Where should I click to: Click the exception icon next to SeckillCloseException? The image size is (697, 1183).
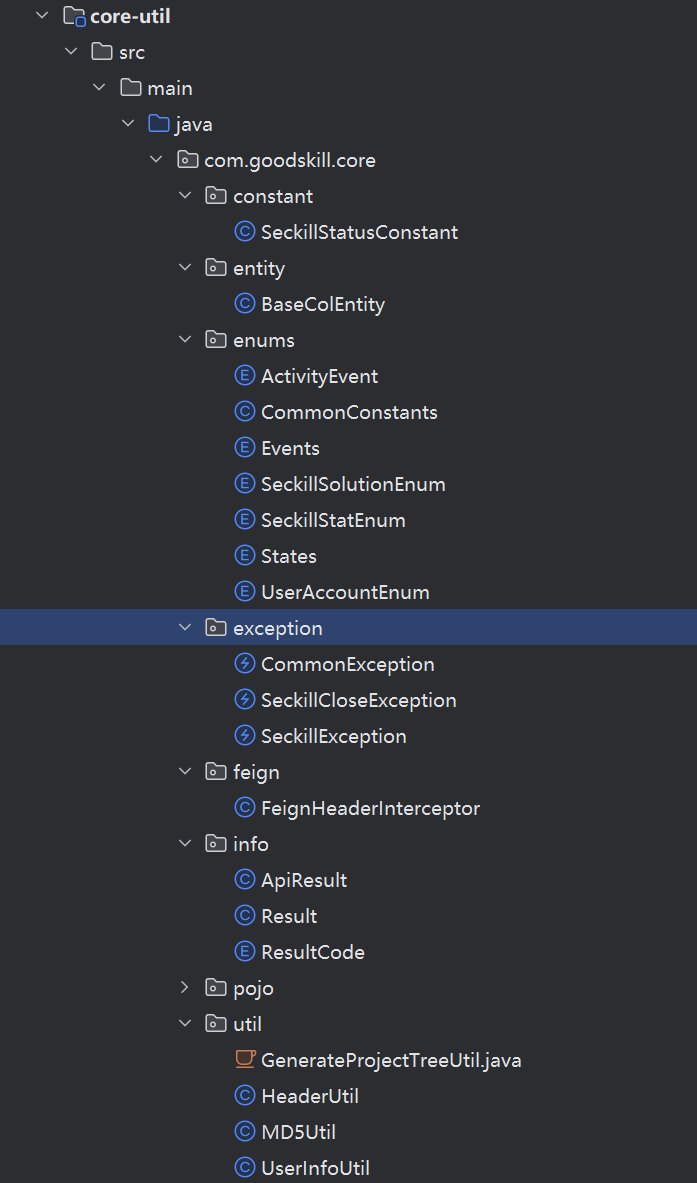[x=244, y=700]
